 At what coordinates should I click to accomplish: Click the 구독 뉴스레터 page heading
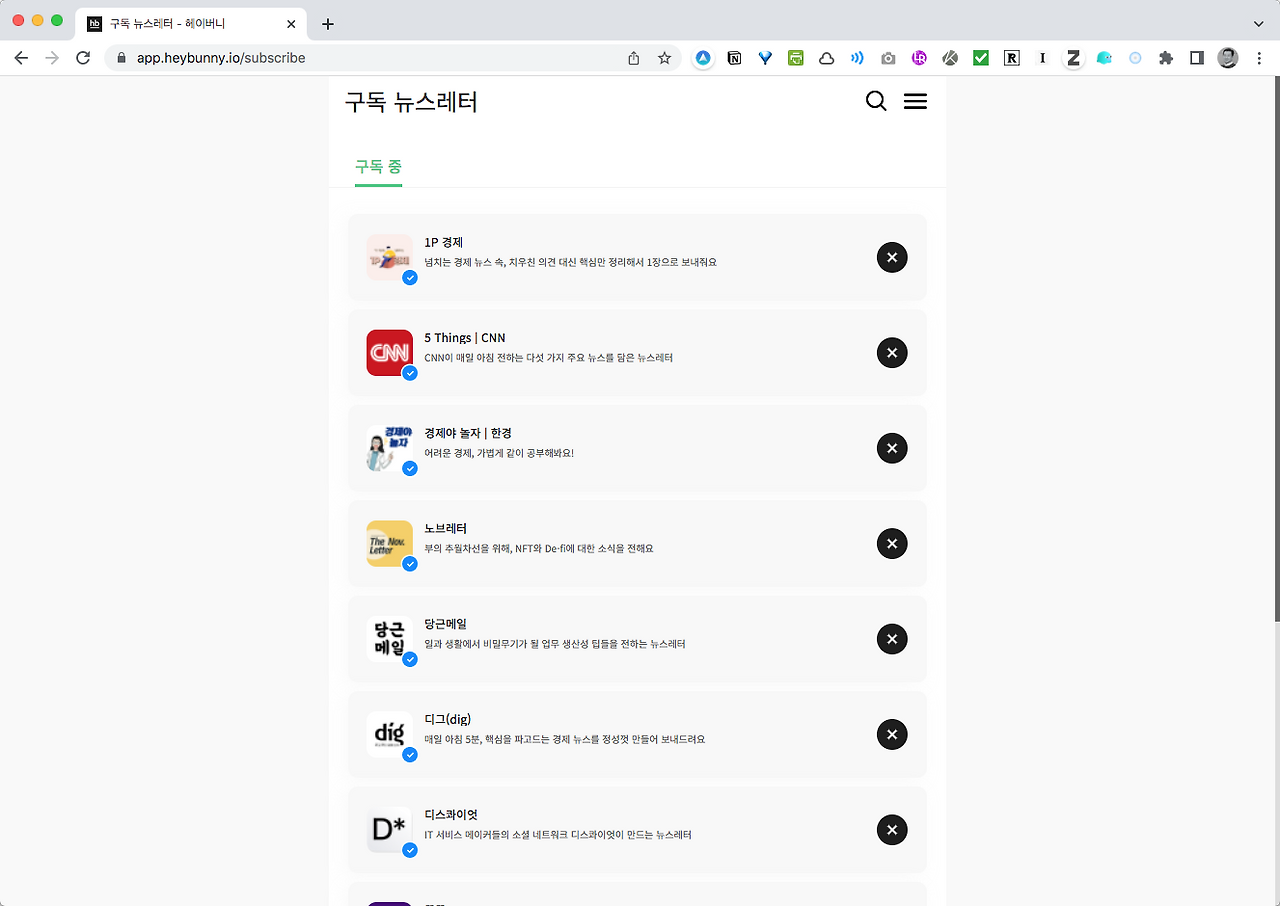point(411,101)
